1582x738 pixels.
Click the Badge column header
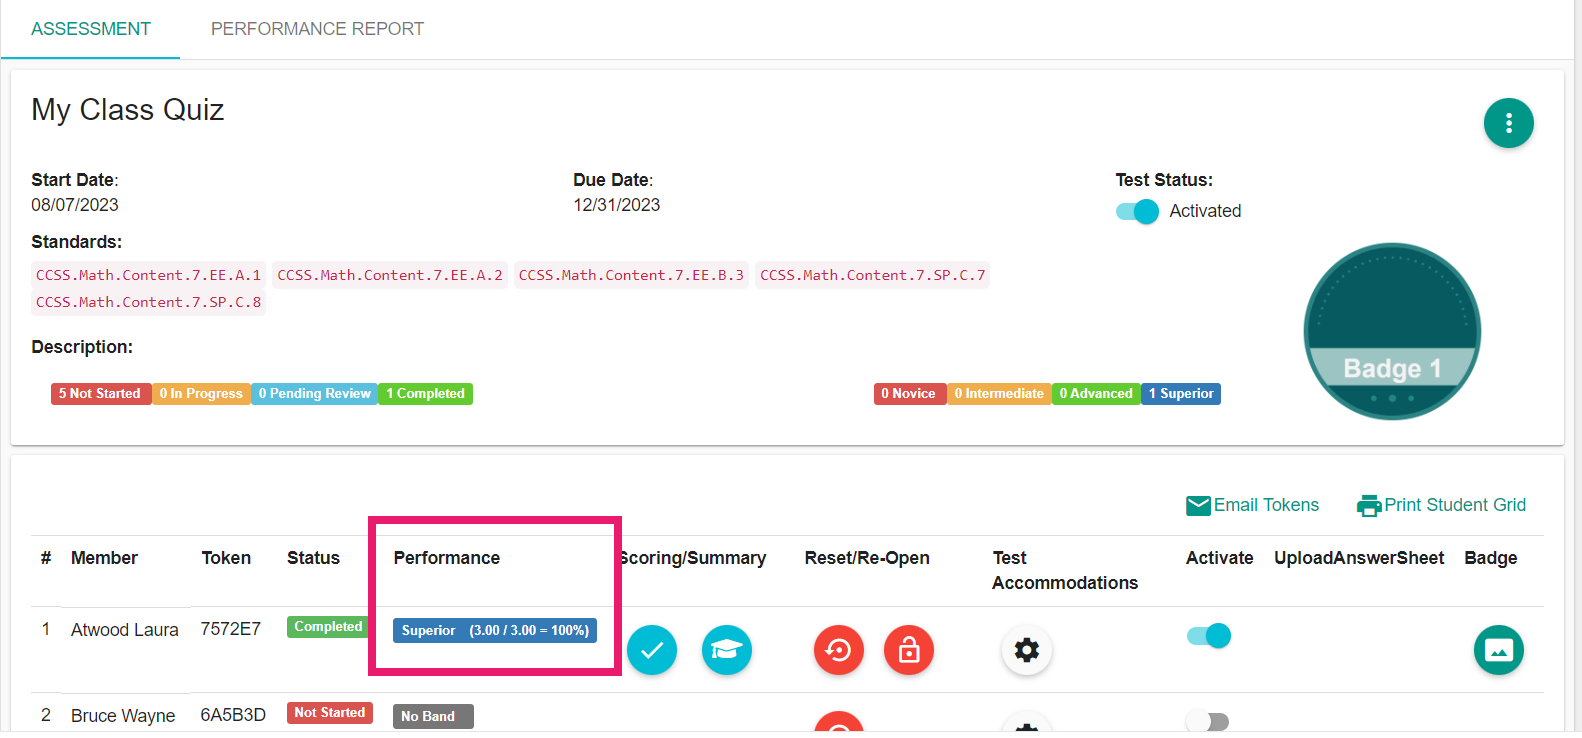tap(1491, 558)
